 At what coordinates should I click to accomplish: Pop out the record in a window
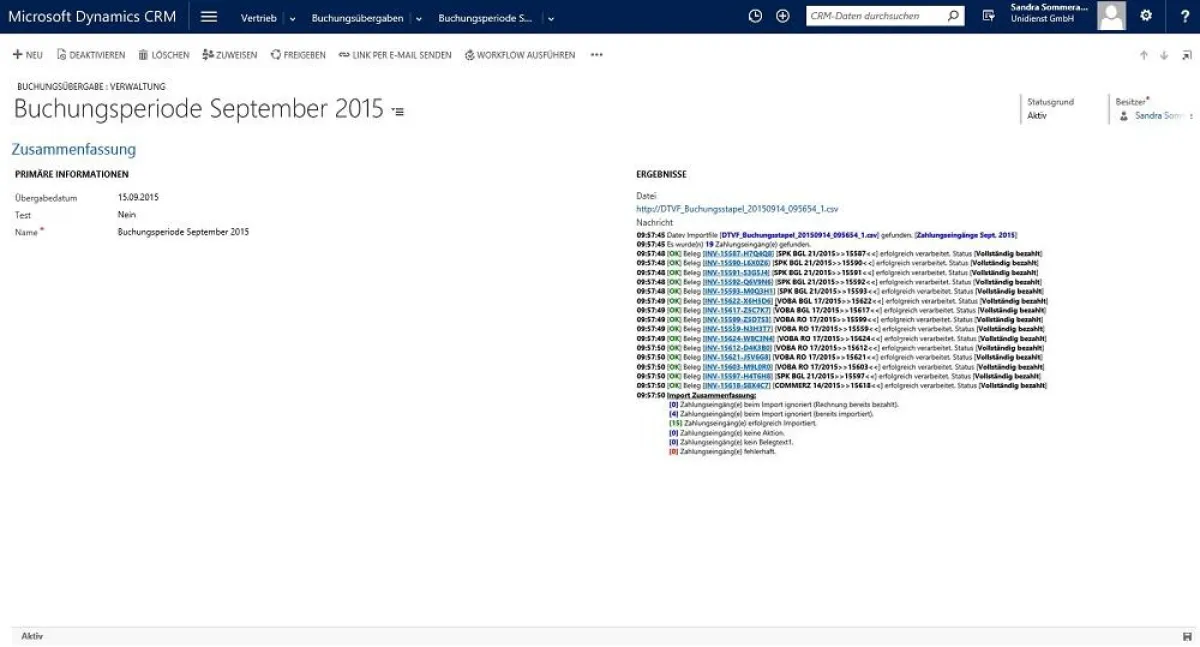[x=1184, y=56]
